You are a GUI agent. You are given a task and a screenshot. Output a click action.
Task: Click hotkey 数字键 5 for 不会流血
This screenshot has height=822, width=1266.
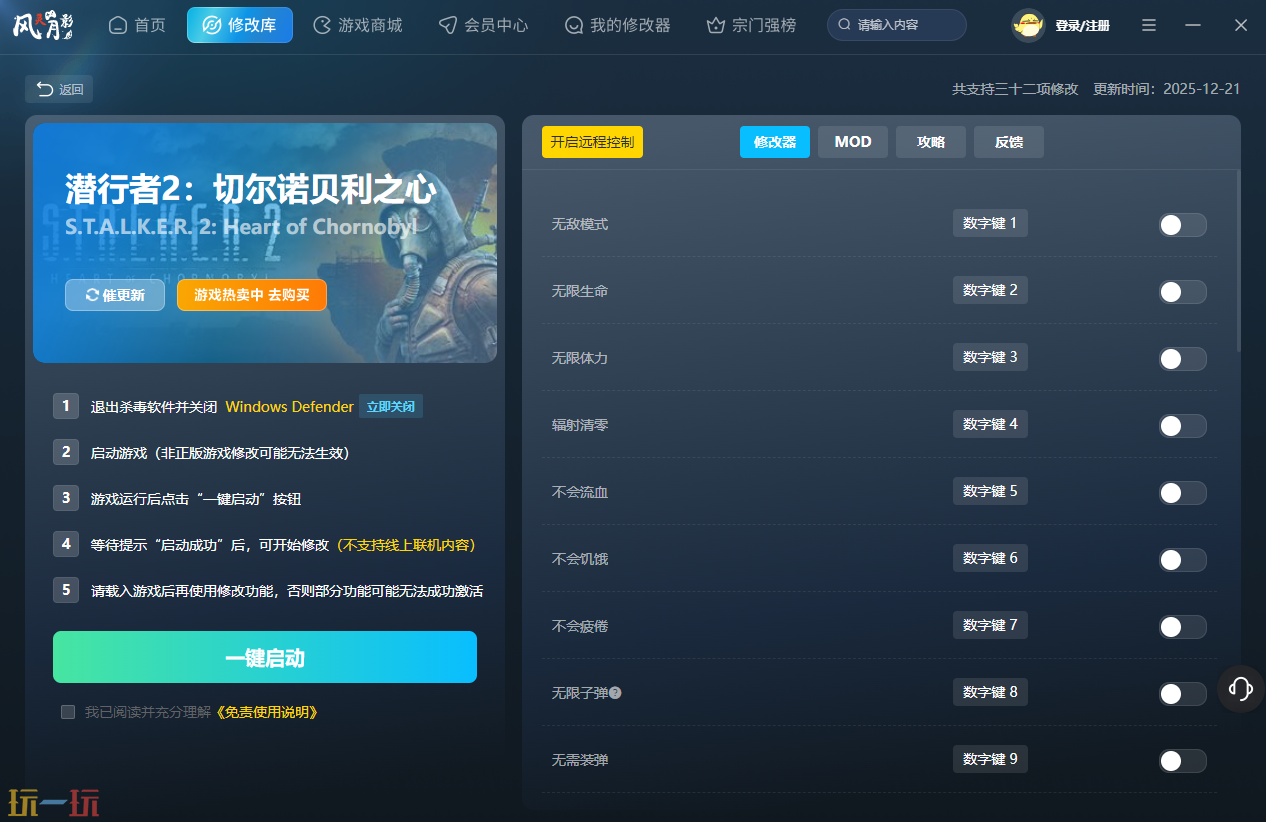click(x=990, y=491)
